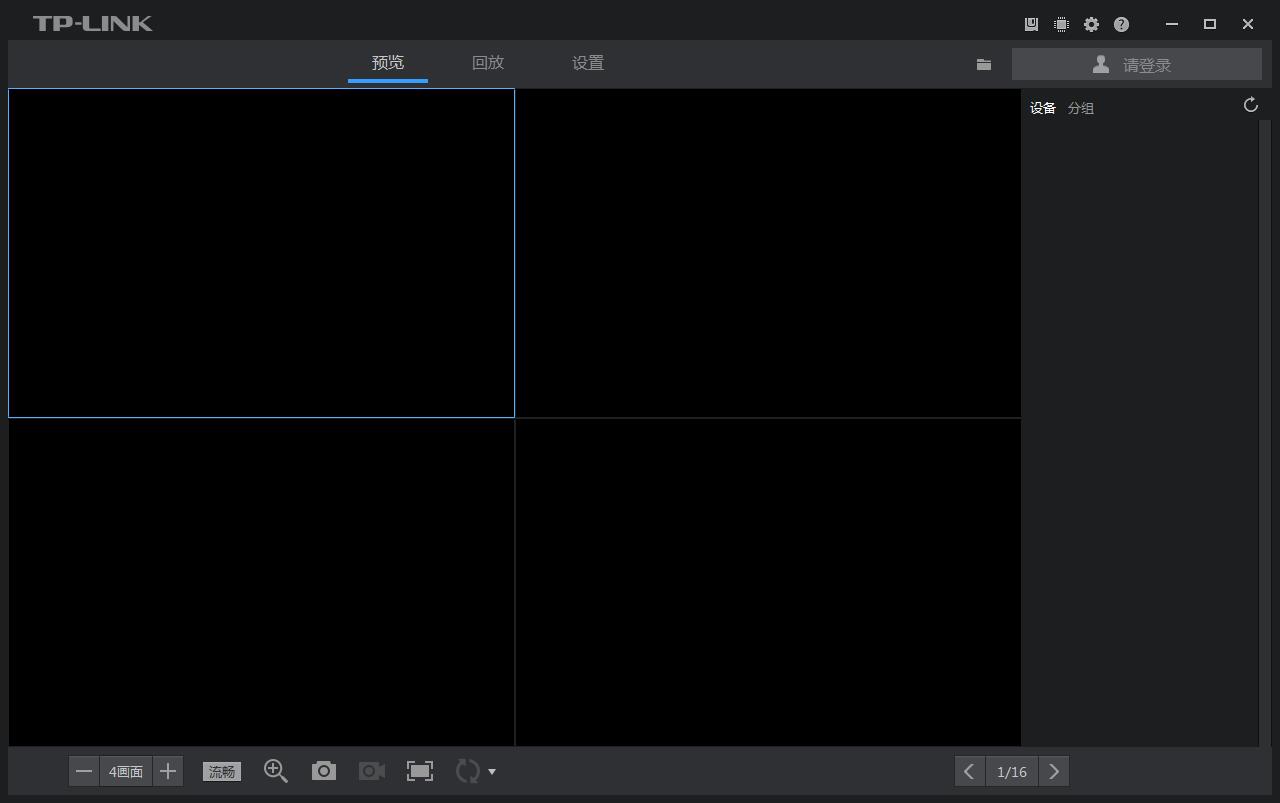Image resolution: width=1280 pixels, height=803 pixels.
Task: Open the carousel interval dropdown arrow
Action: tap(491, 771)
